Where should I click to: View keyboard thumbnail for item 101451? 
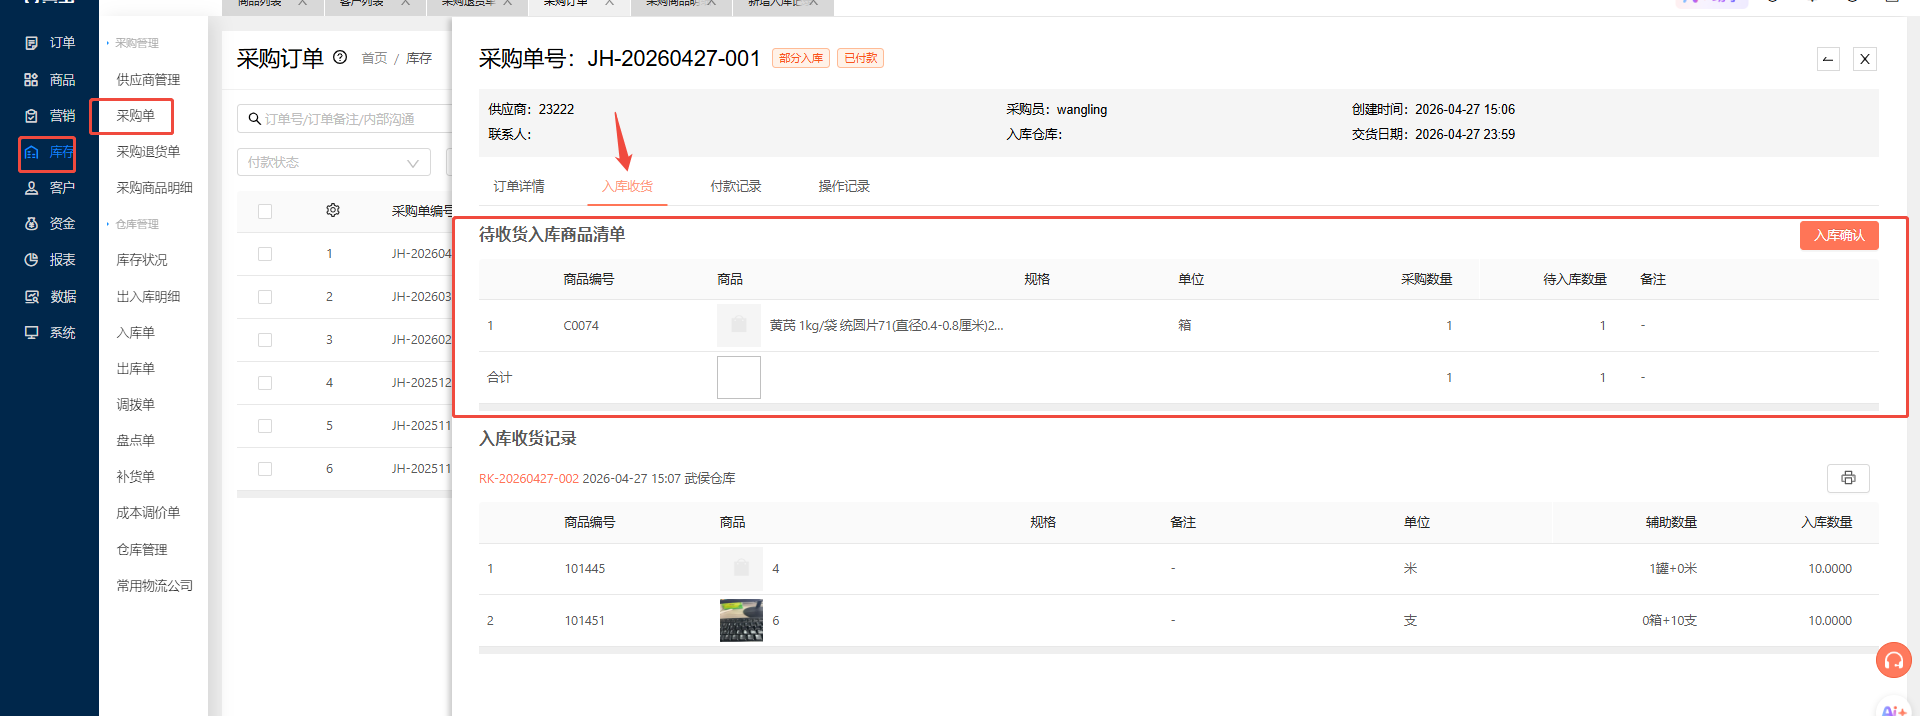tap(741, 620)
